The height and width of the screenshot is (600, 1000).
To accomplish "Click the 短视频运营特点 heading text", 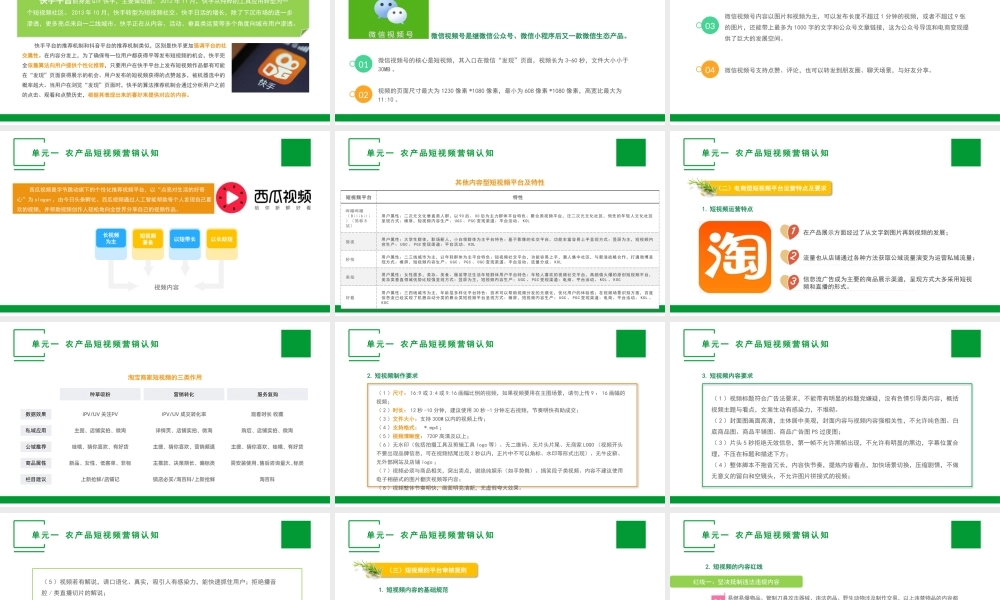I will click(728, 209).
